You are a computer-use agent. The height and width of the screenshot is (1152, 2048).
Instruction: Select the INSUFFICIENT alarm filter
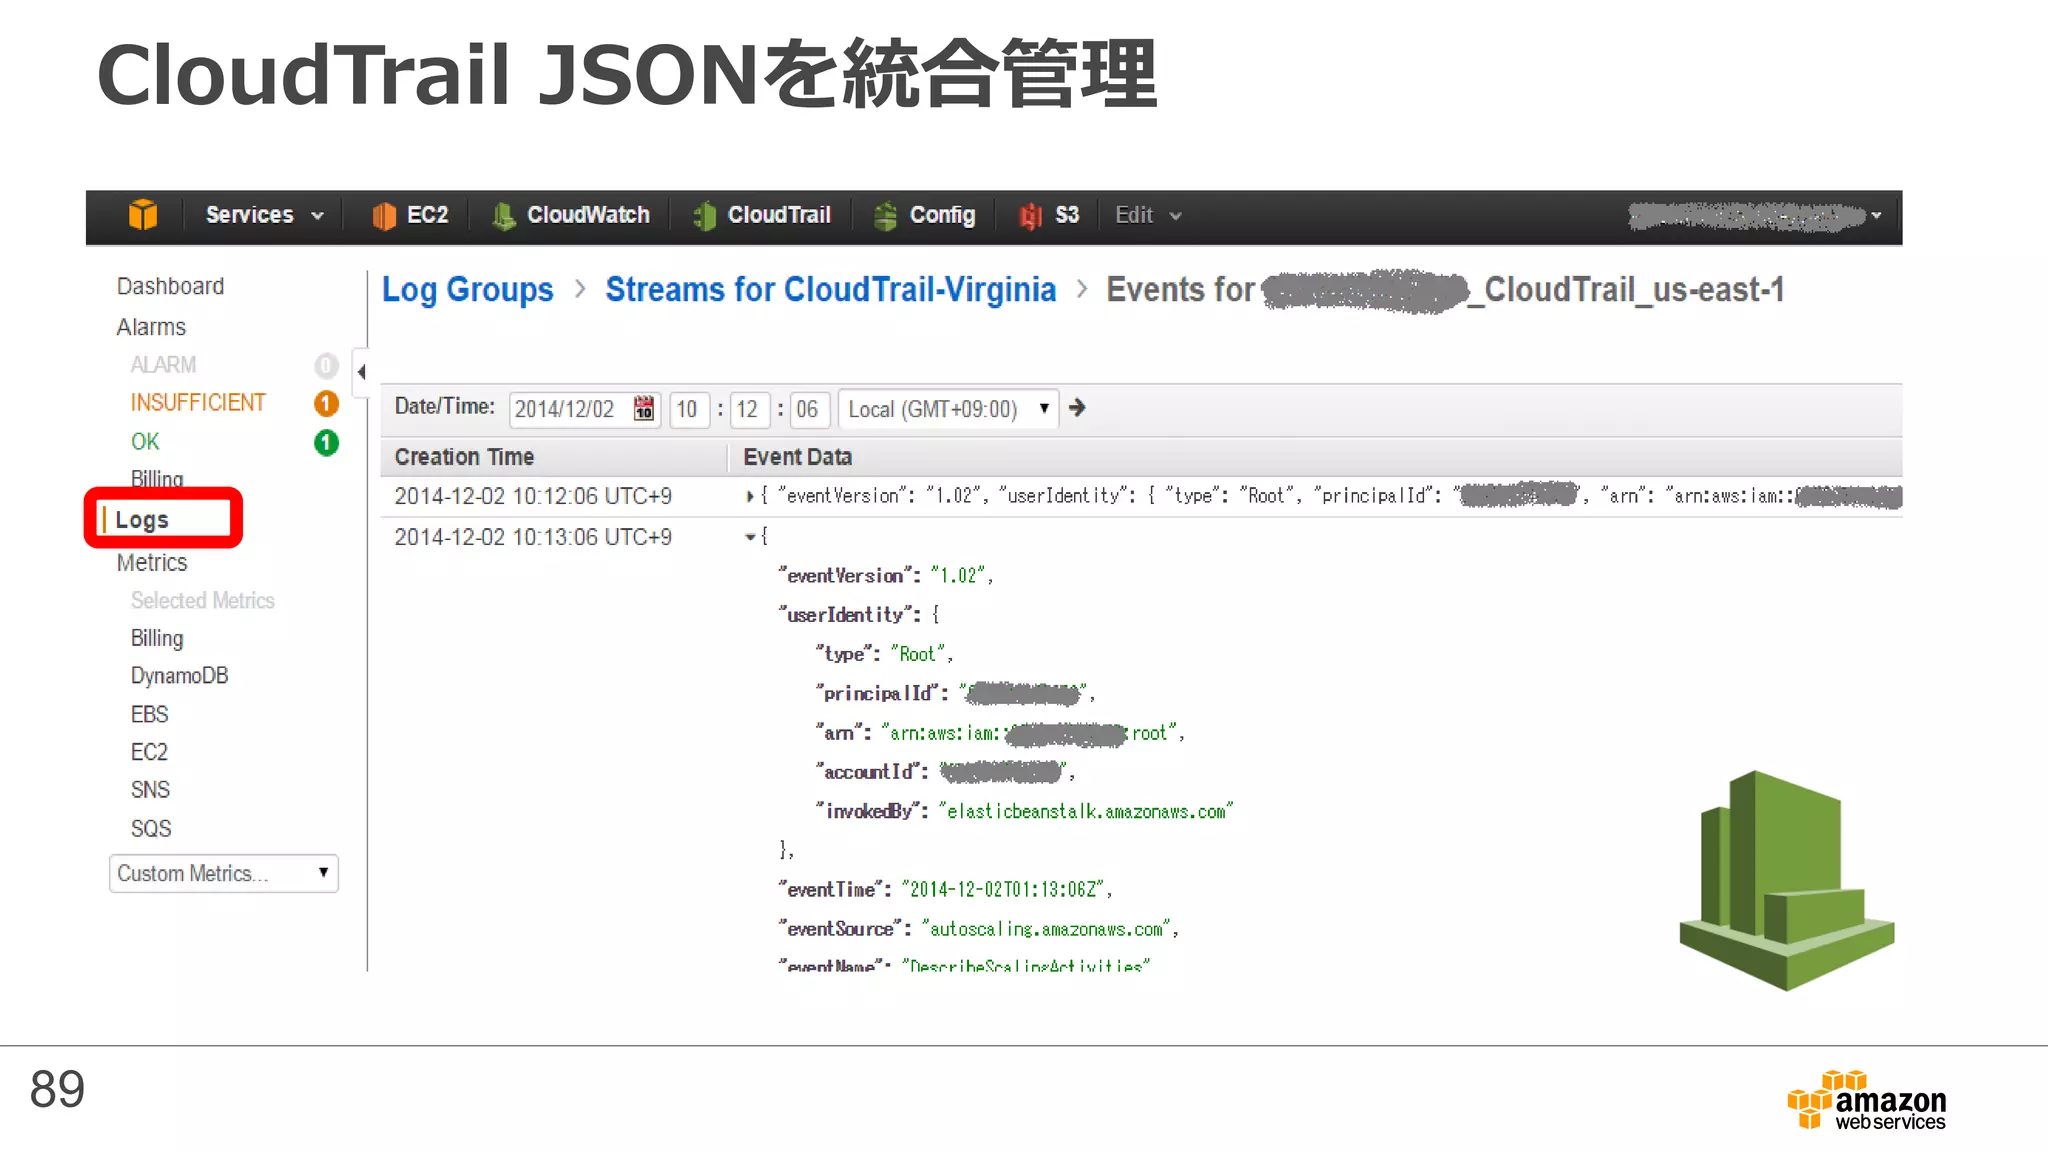click(198, 402)
